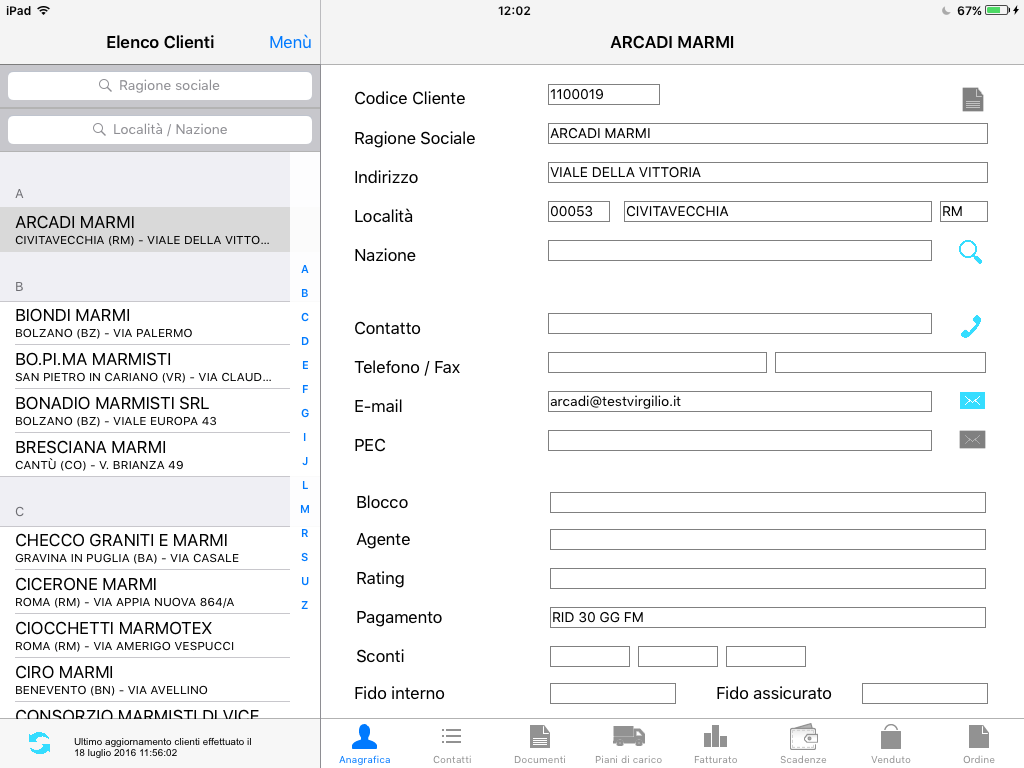
Task: Jump to letter C in index
Action: pyautogui.click(x=304, y=317)
